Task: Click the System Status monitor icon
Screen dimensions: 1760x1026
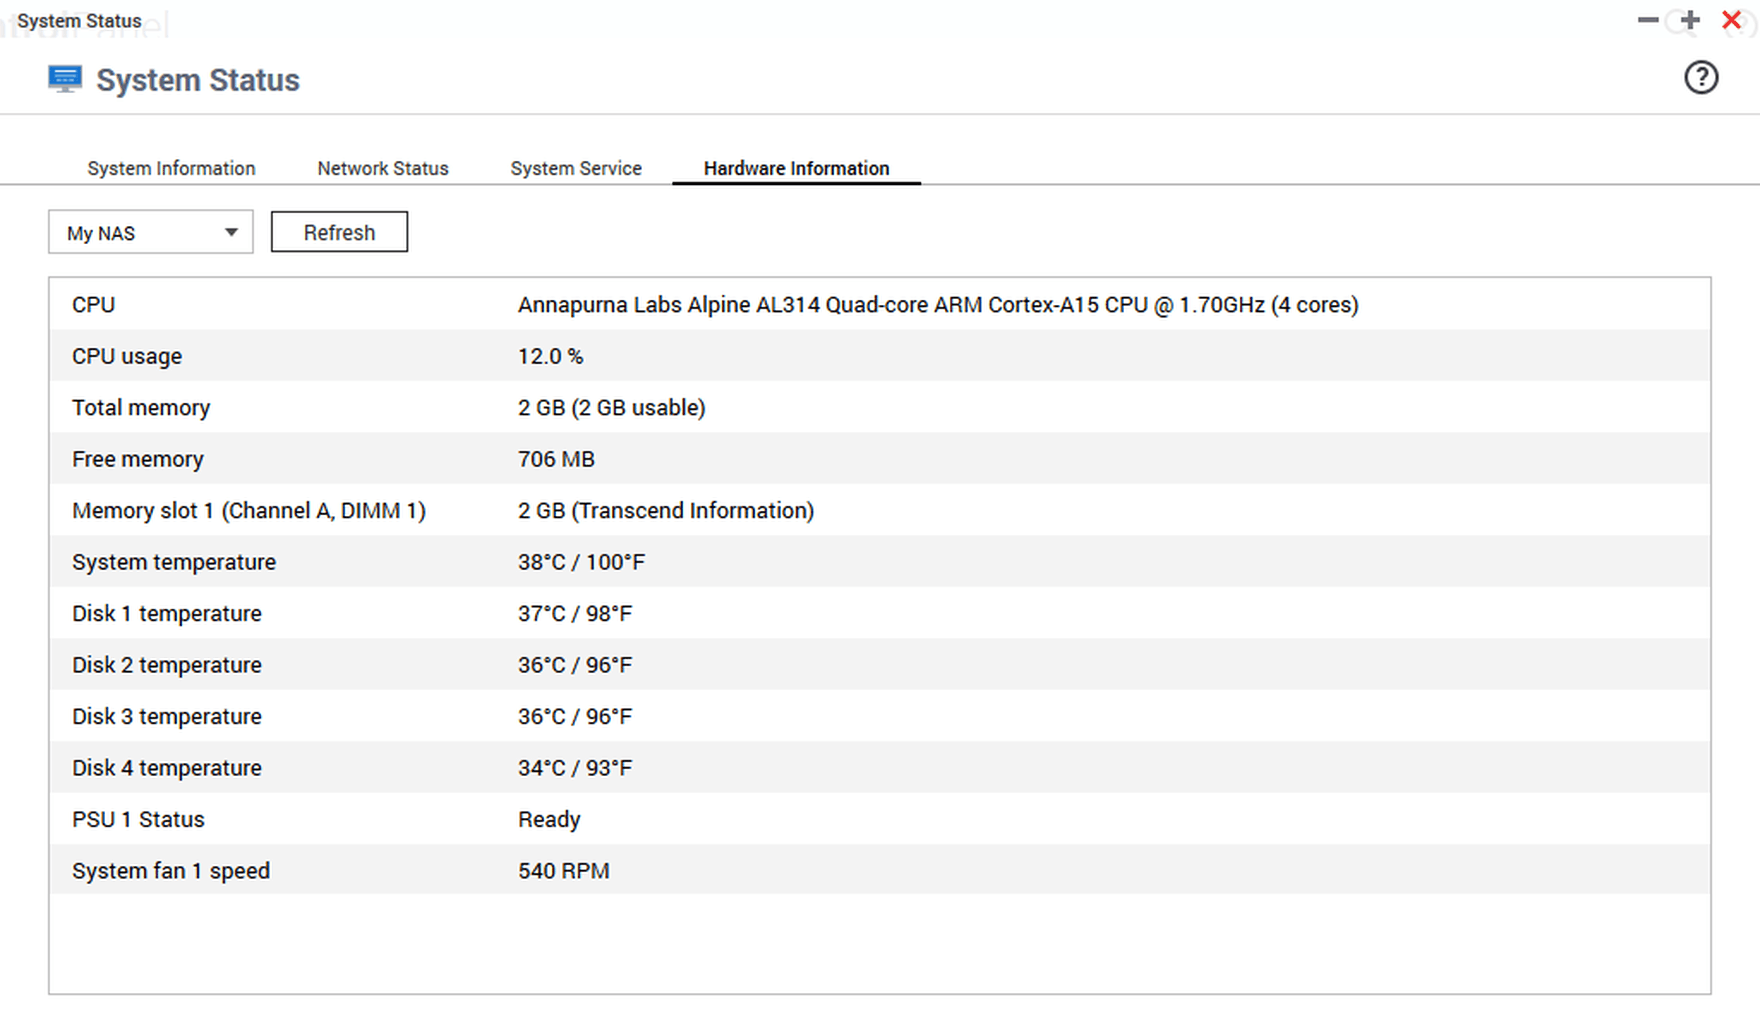Action: (65, 79)
